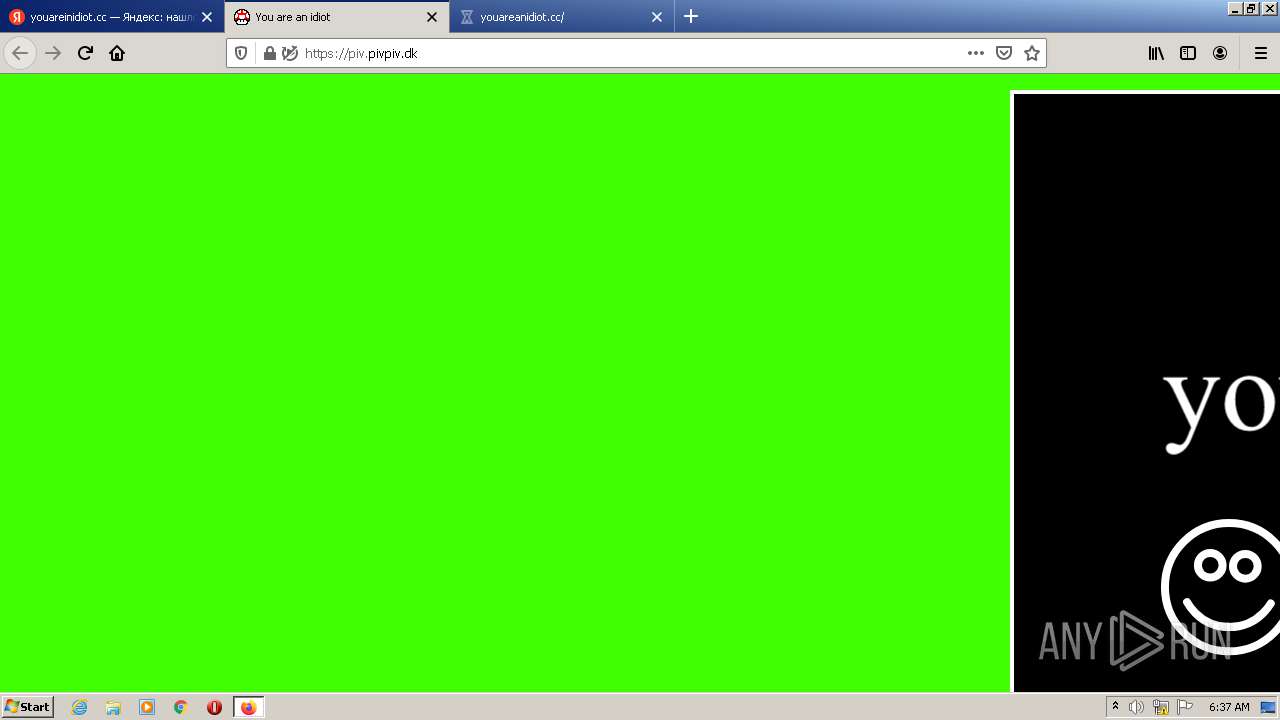
Task: Open the volume speaker control
Action: click(1136, 707)
